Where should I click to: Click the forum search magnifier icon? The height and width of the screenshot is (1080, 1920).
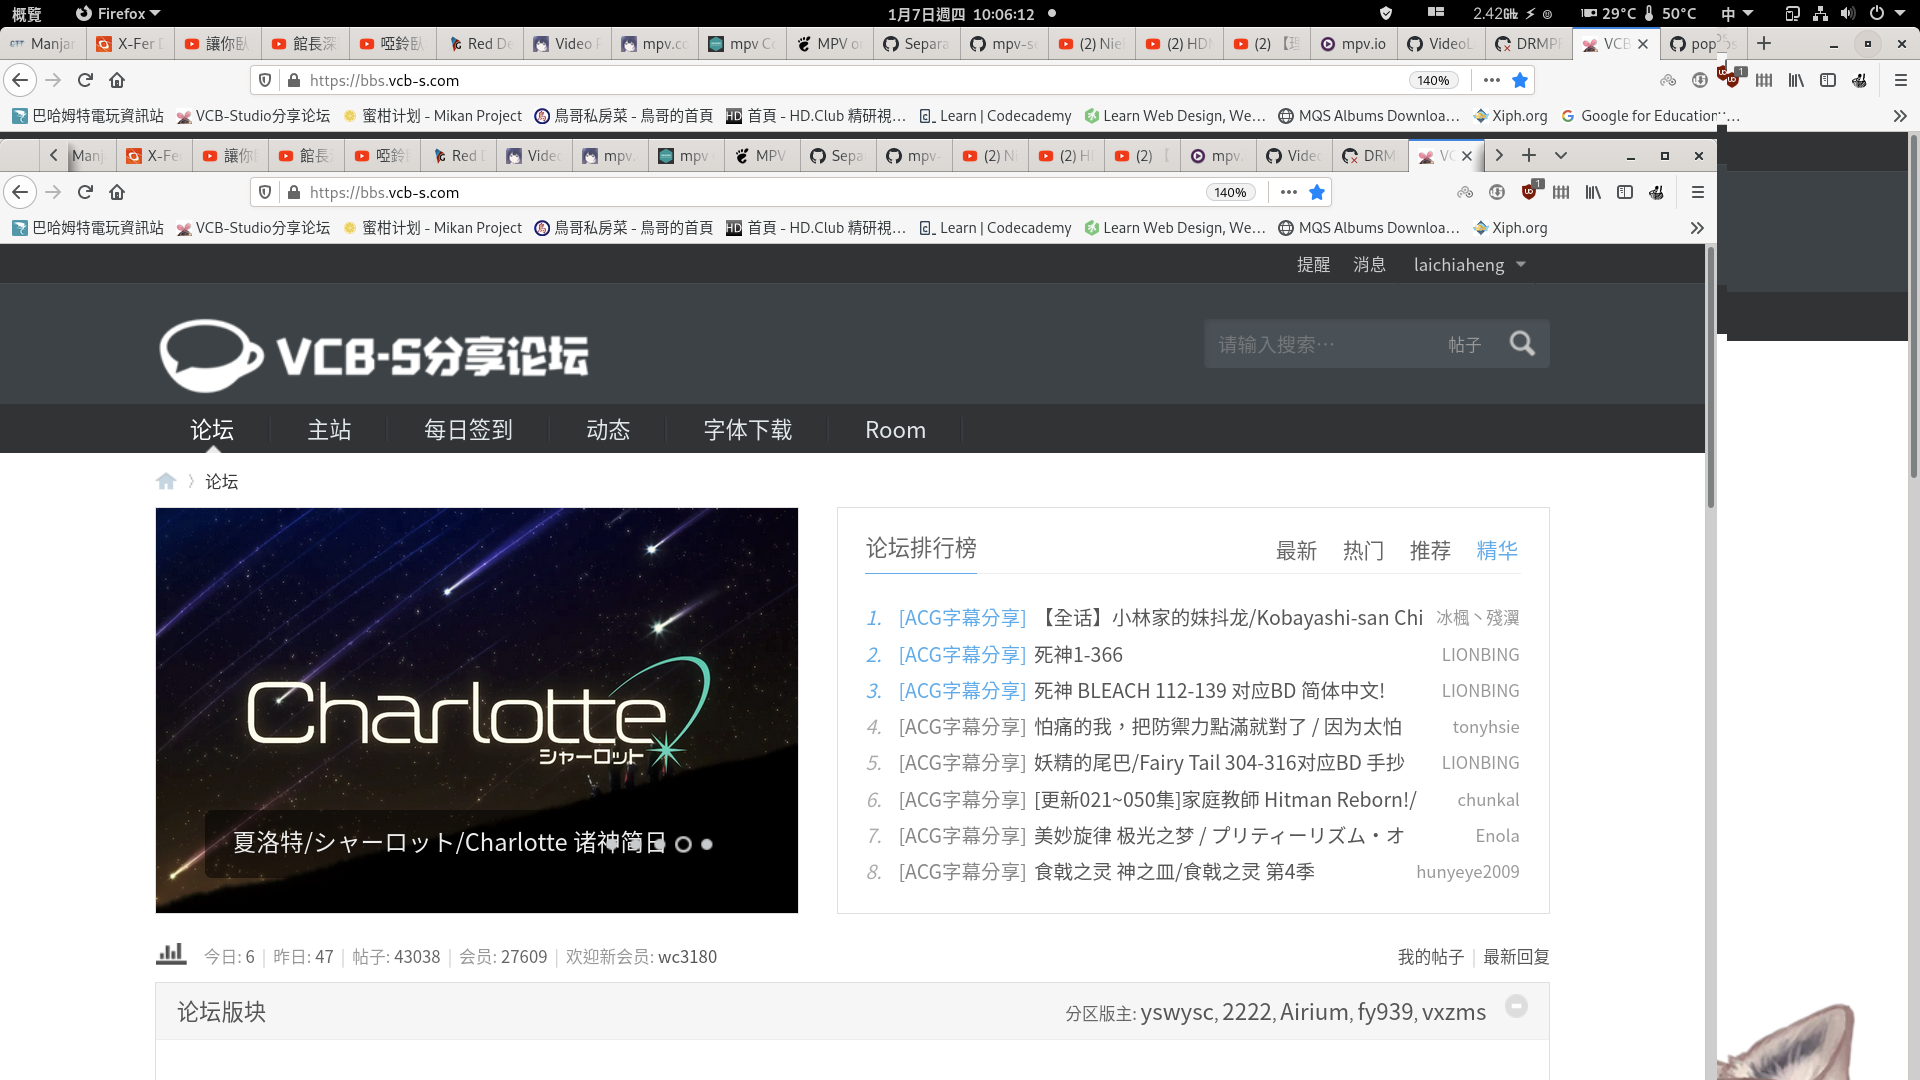pyautogui.click(x=1522, y=344)
